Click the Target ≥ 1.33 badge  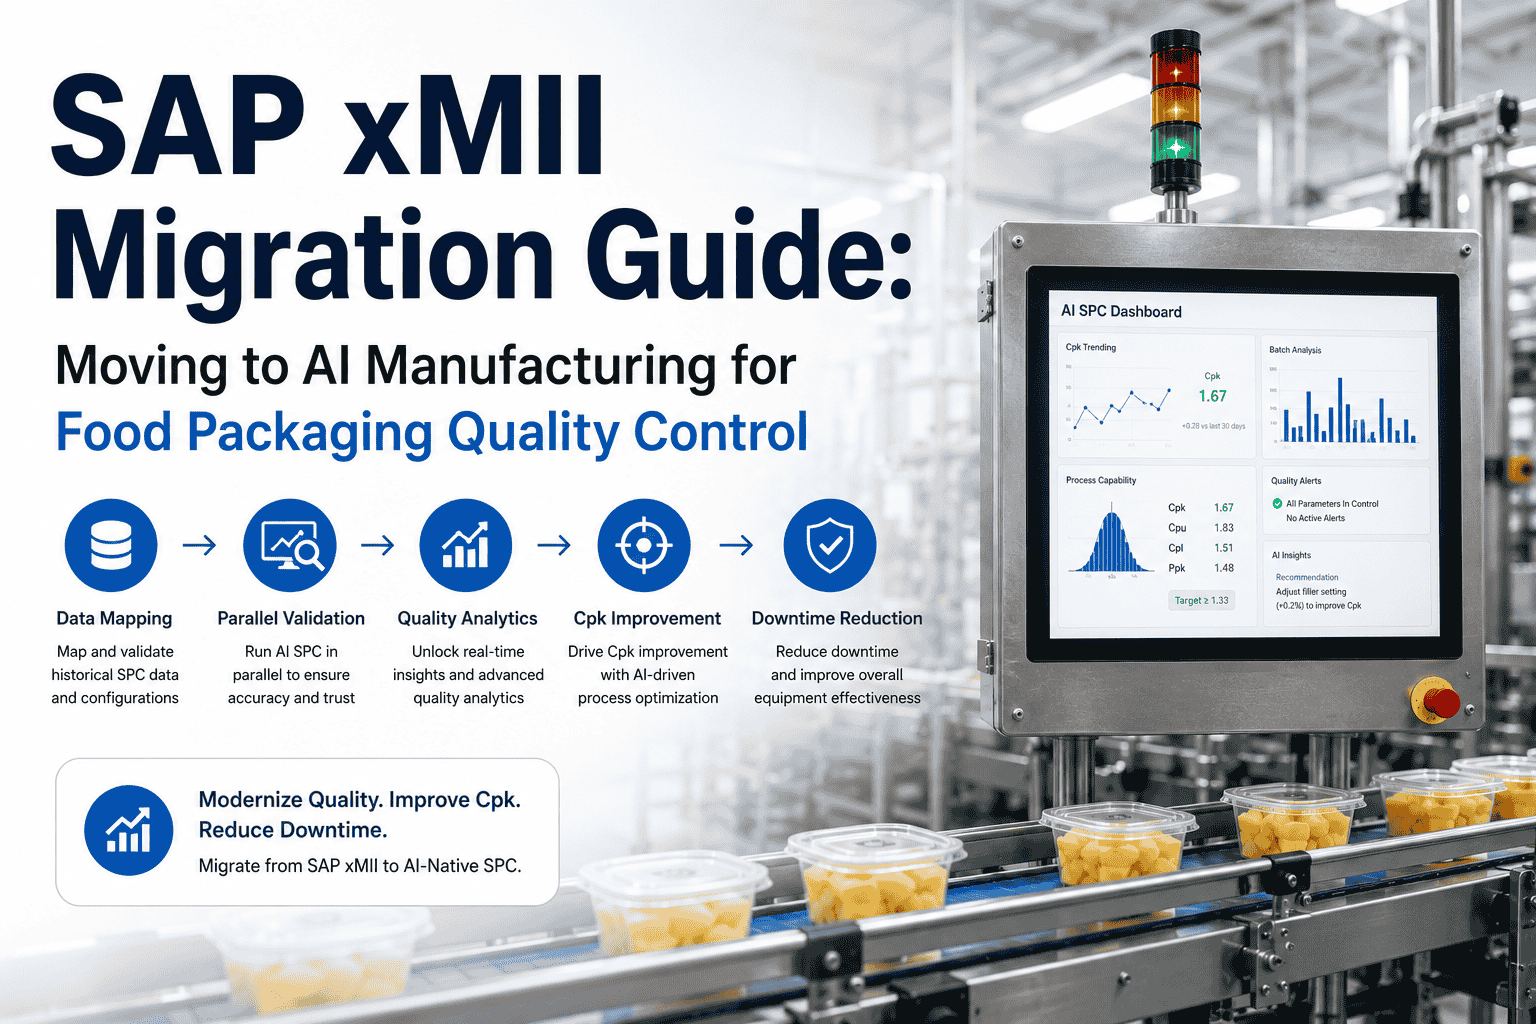tap(1202, 601)
